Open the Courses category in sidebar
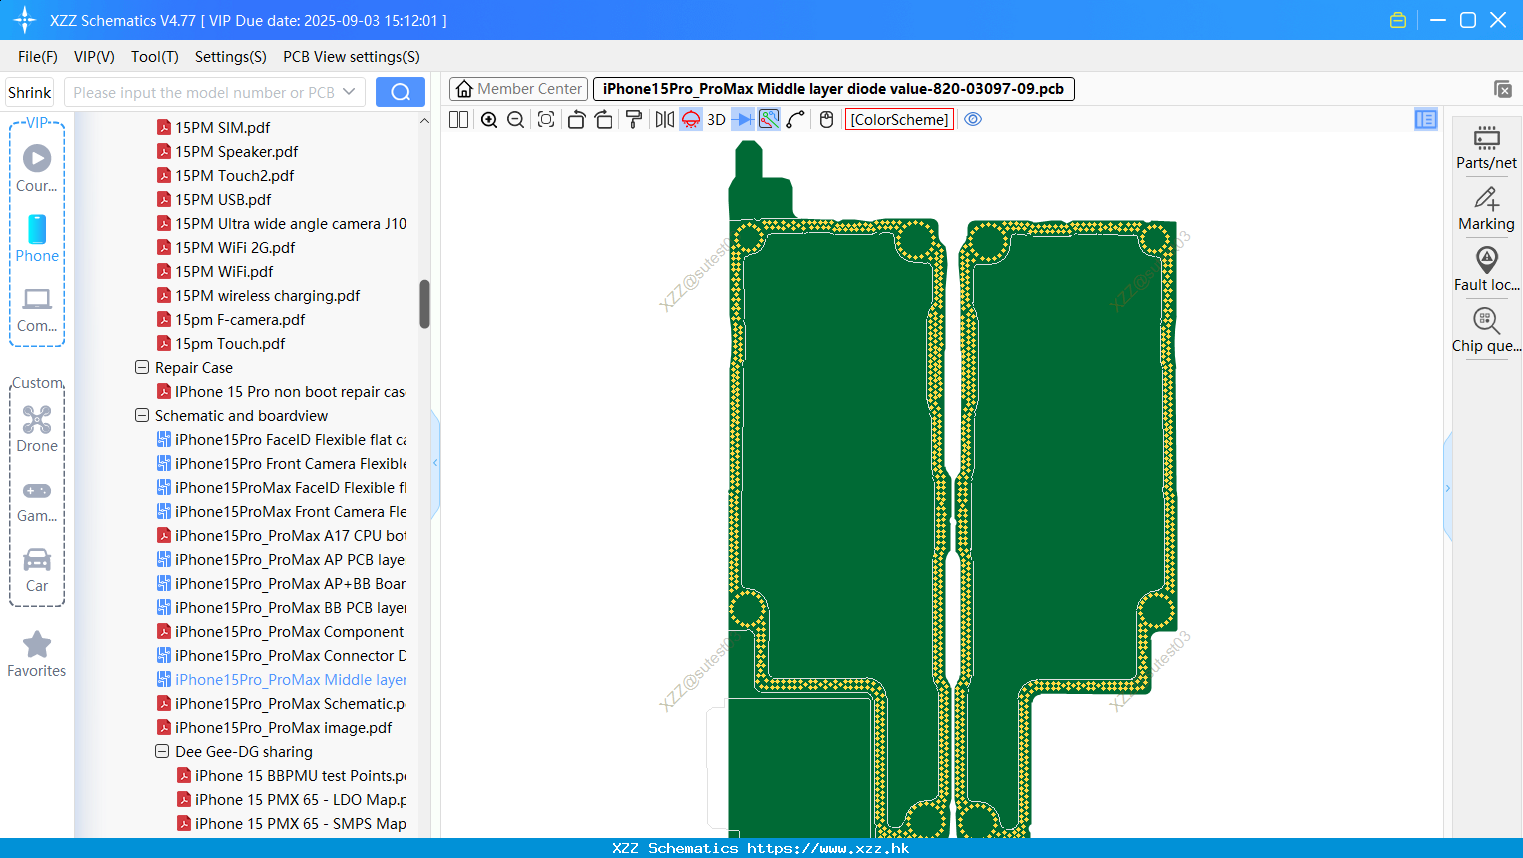1523x858 pixels. click(37, 168)
